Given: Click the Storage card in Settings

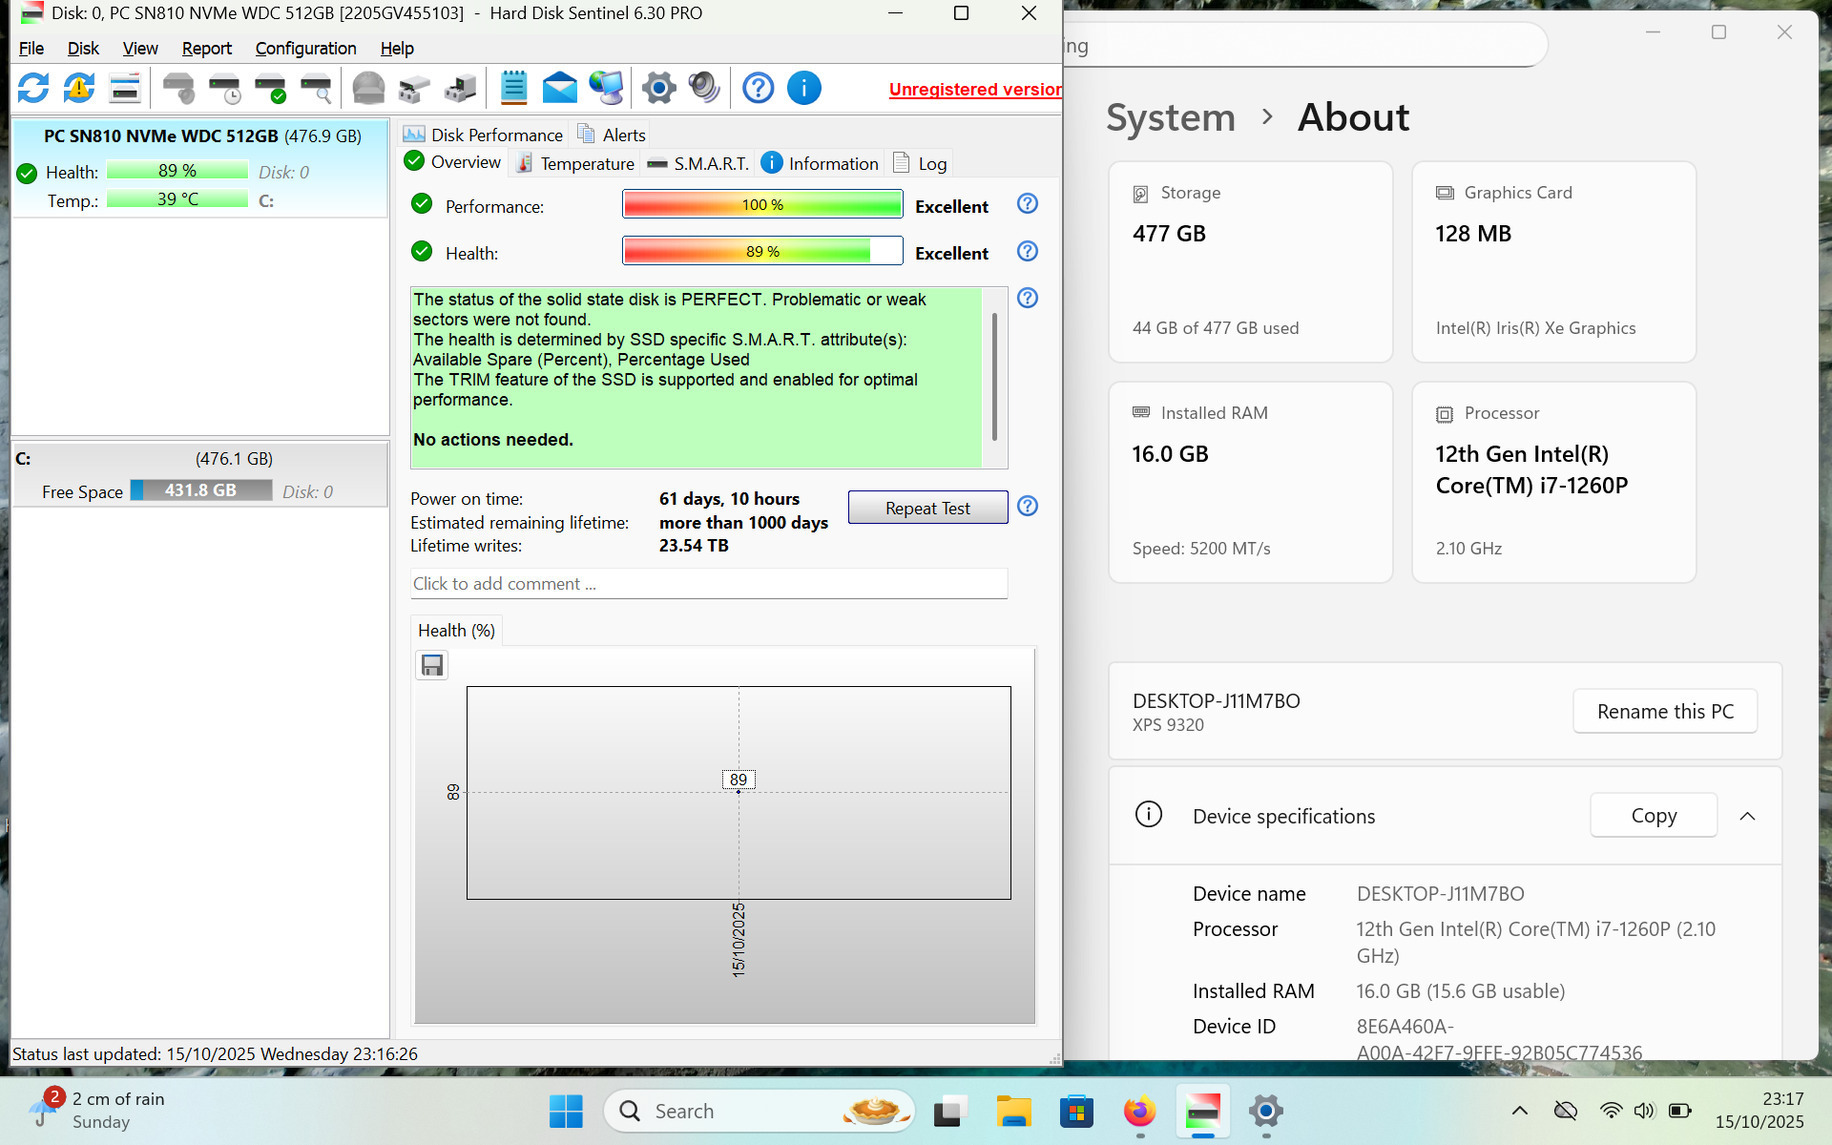Looking at the screenshot, I should [x=1250, y=262].
